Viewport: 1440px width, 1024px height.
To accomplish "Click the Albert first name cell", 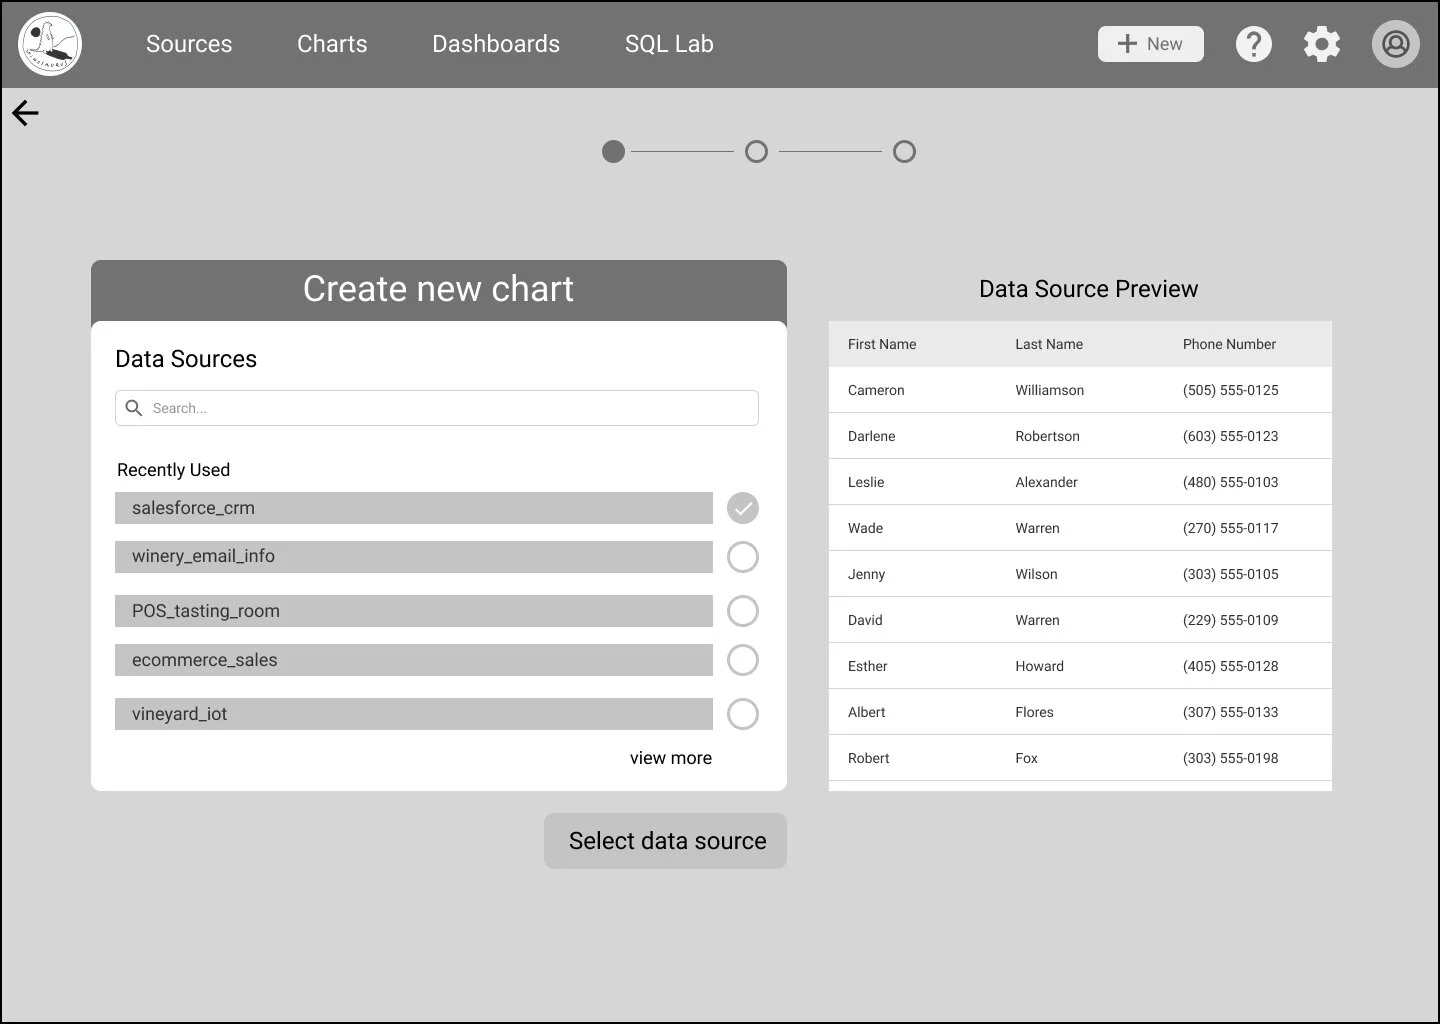I will click(867, 712).
